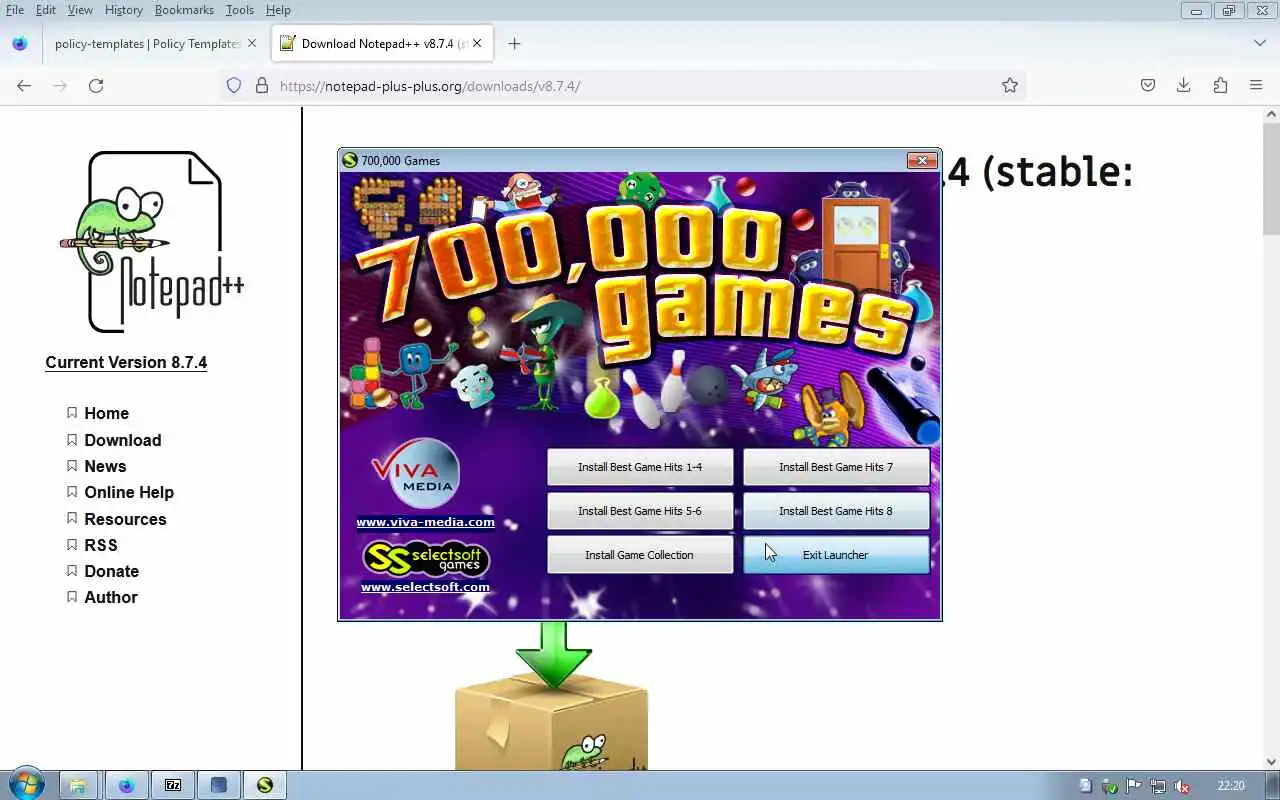Open the History menu
The height and width of the screenshot is (800, 1280).
124,10
